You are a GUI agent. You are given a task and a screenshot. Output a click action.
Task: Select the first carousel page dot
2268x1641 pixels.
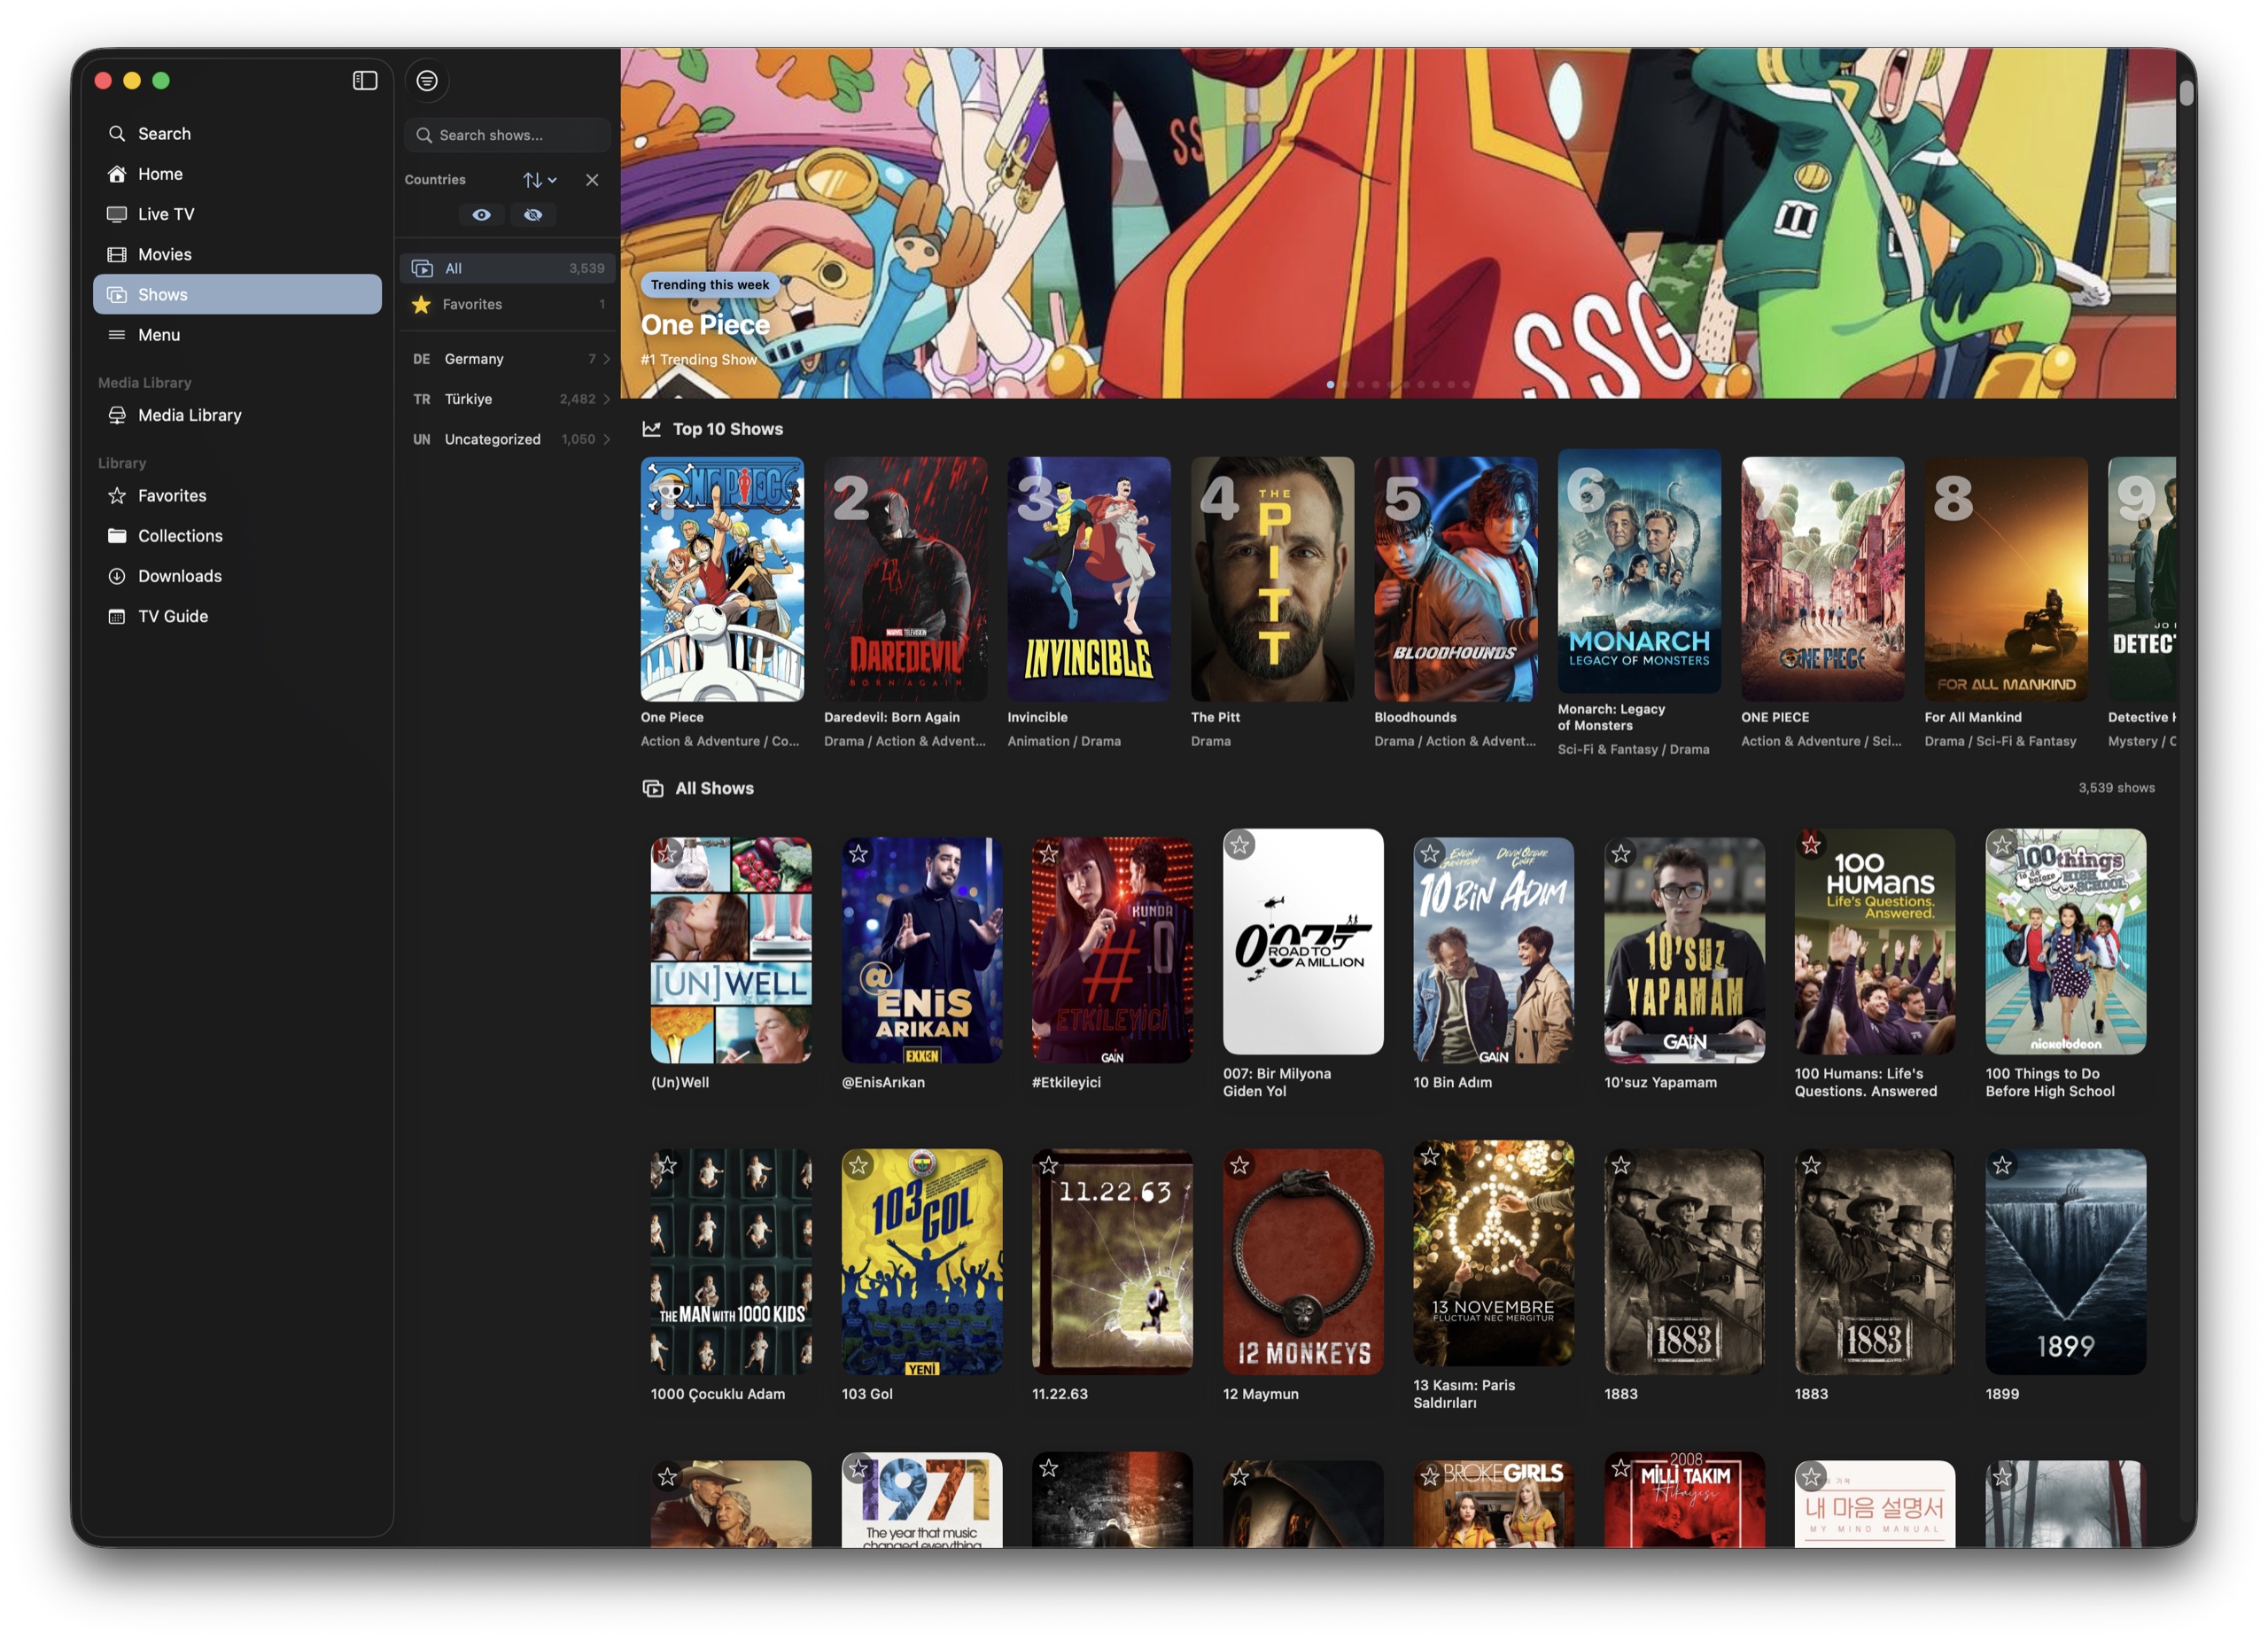pos(1330,384)
